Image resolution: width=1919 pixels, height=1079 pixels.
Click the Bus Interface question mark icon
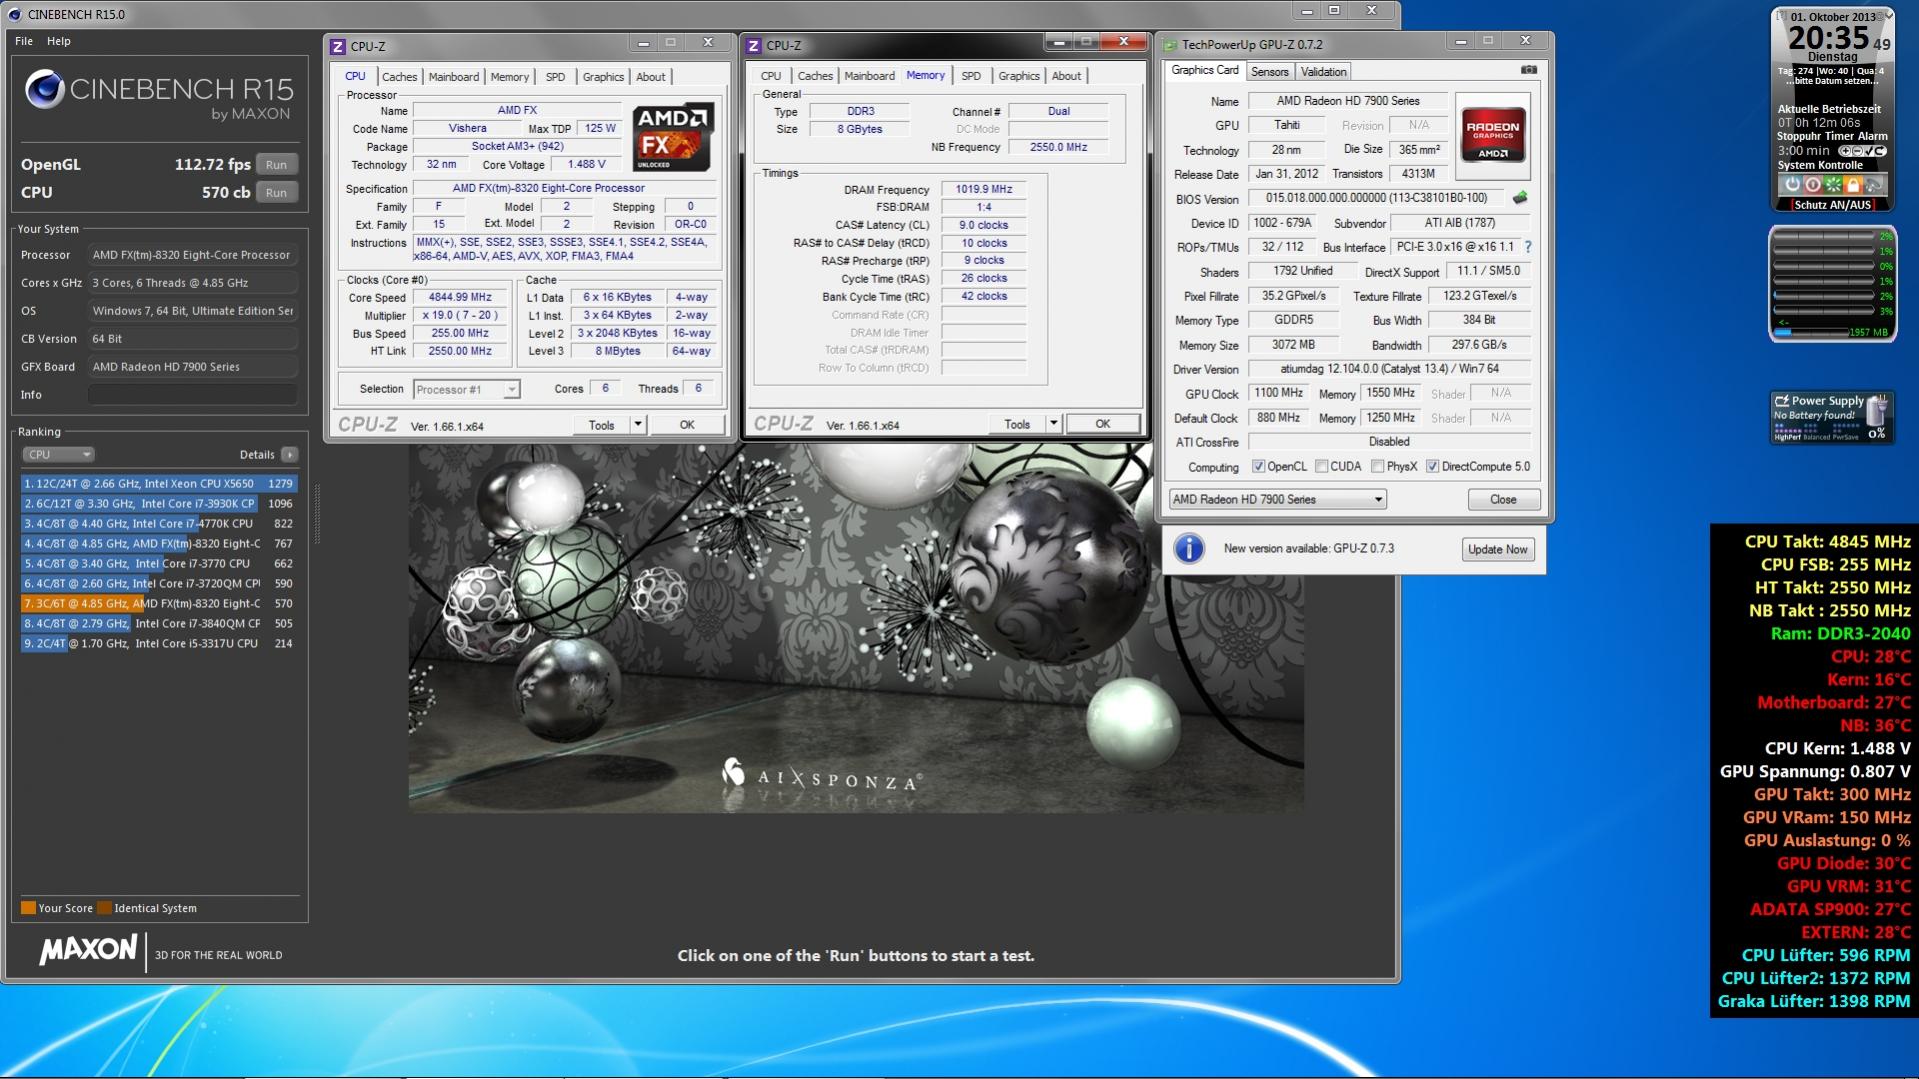(x=1528, y=247)
